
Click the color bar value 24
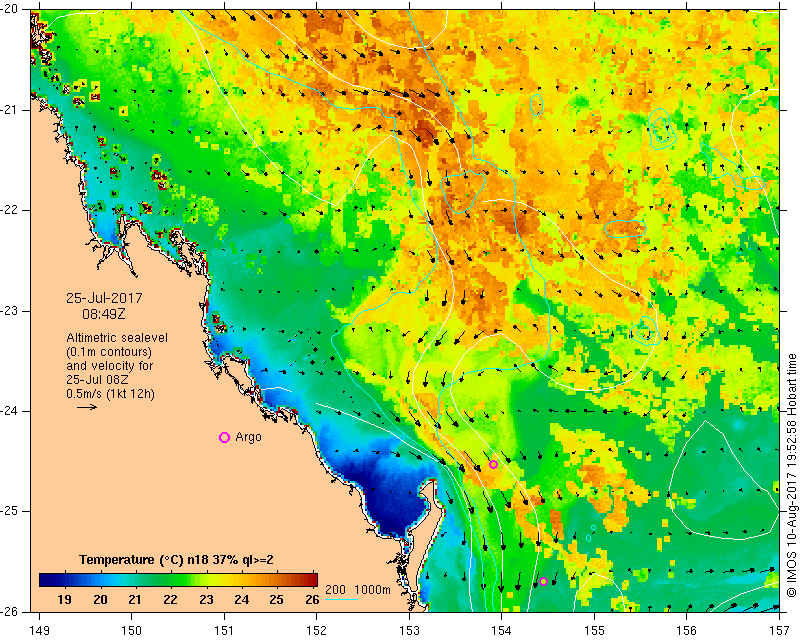tap(241, 599)
